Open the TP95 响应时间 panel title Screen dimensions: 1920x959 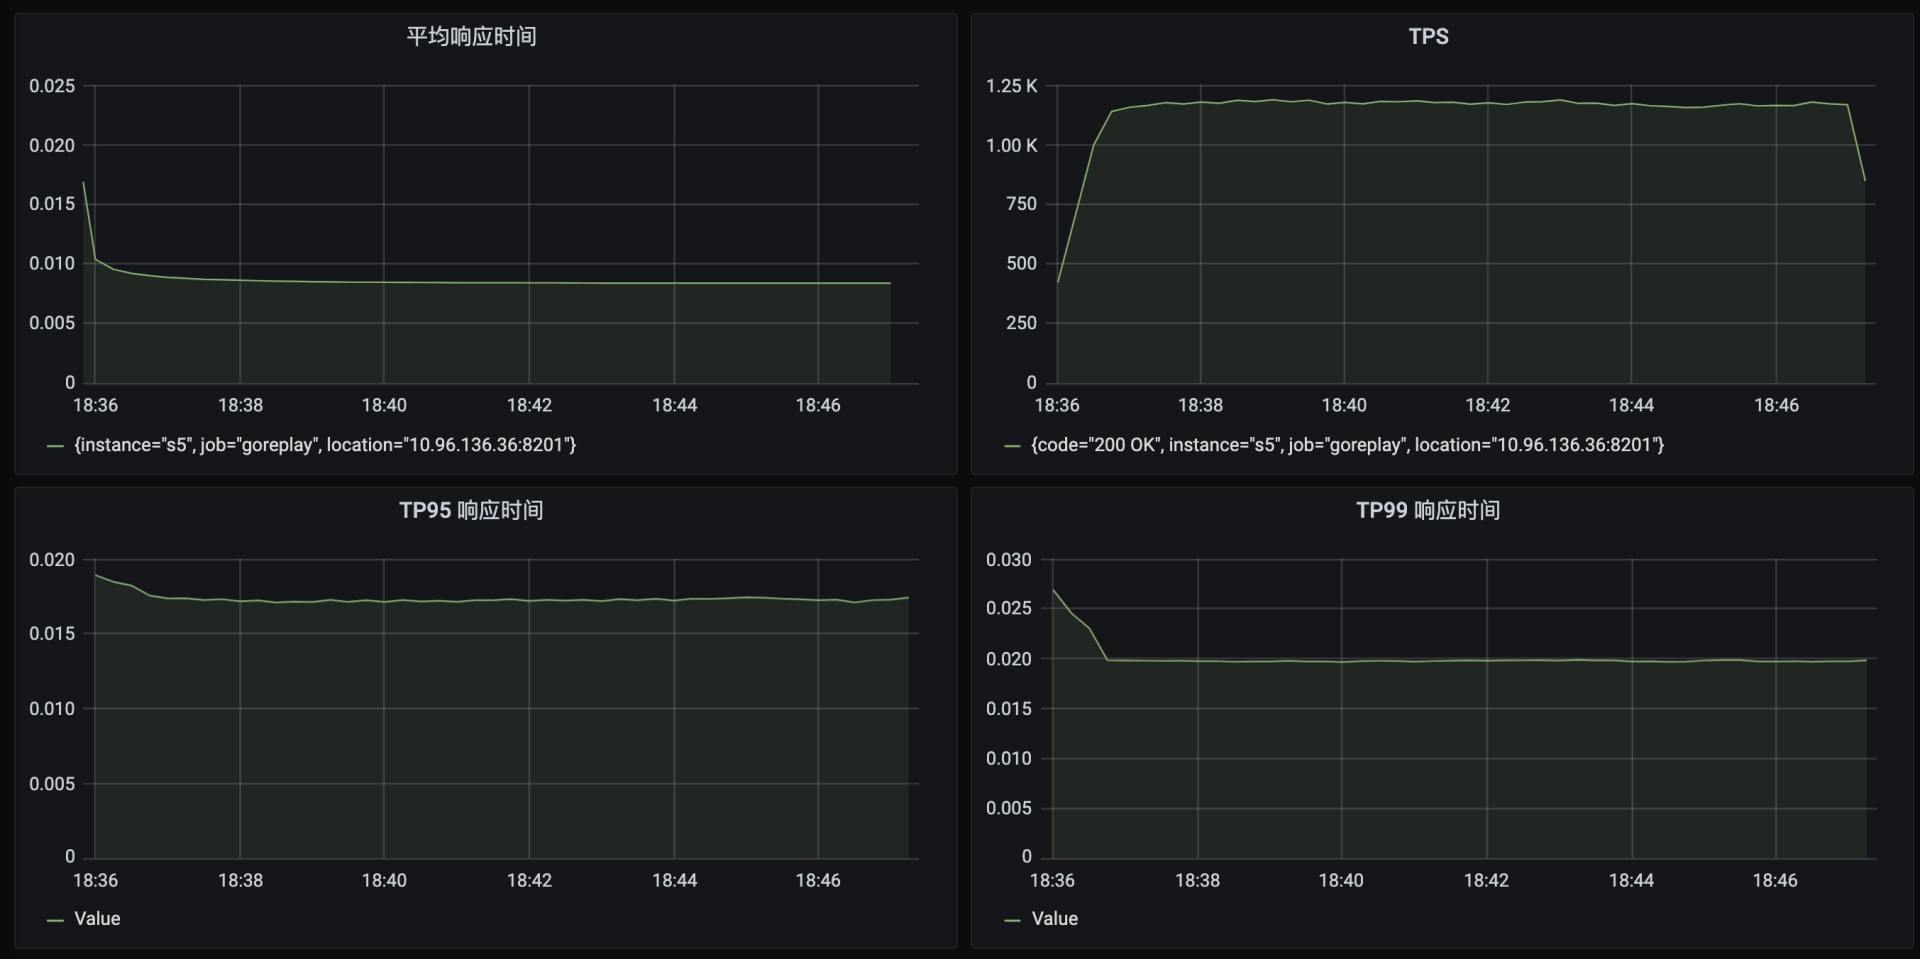click(471, 511)
